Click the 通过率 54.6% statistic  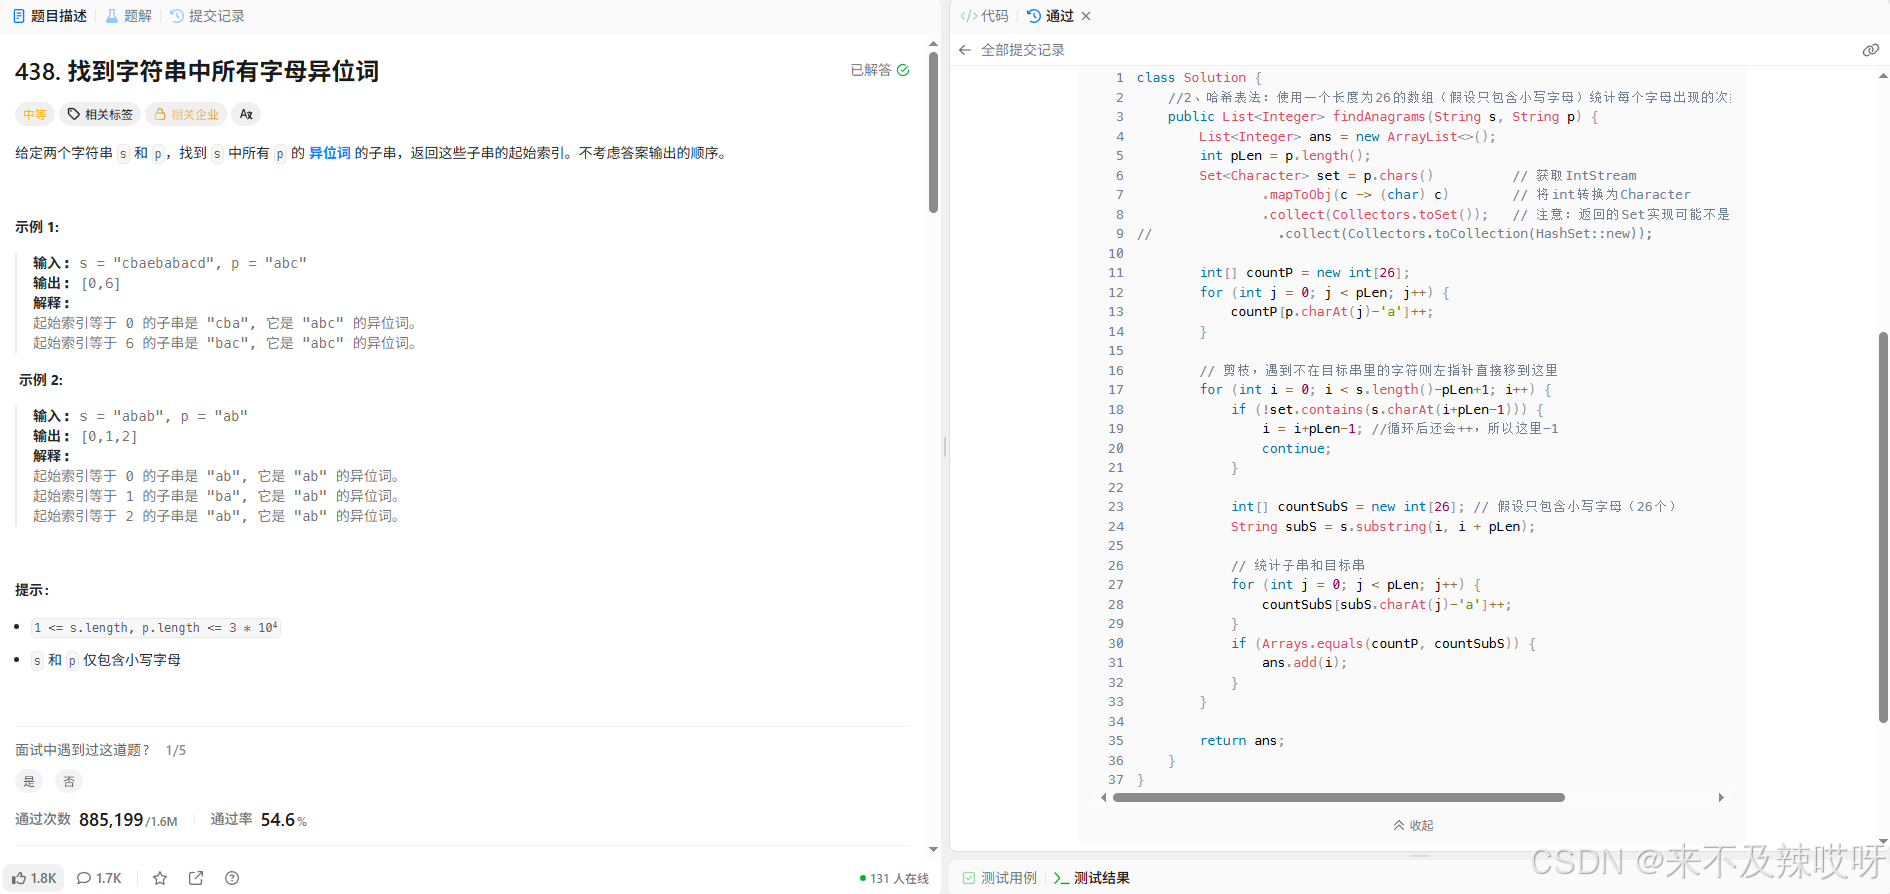click(258, 820)
